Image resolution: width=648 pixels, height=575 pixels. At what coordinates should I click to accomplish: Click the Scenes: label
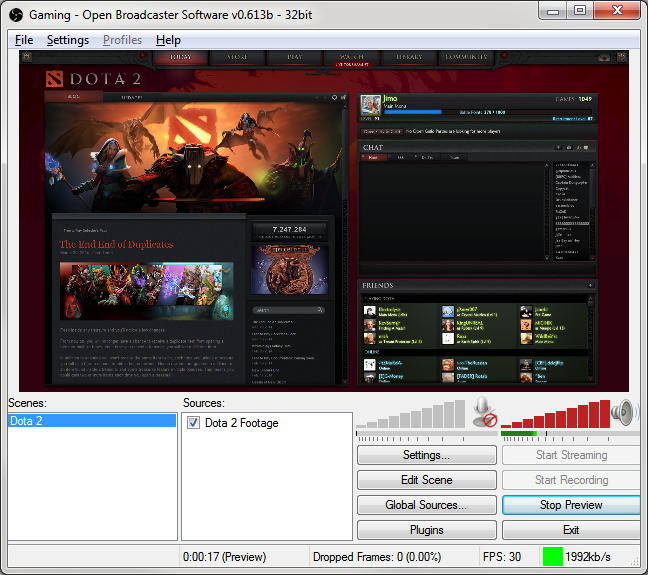pyautogui.click(x=27, y=403)
